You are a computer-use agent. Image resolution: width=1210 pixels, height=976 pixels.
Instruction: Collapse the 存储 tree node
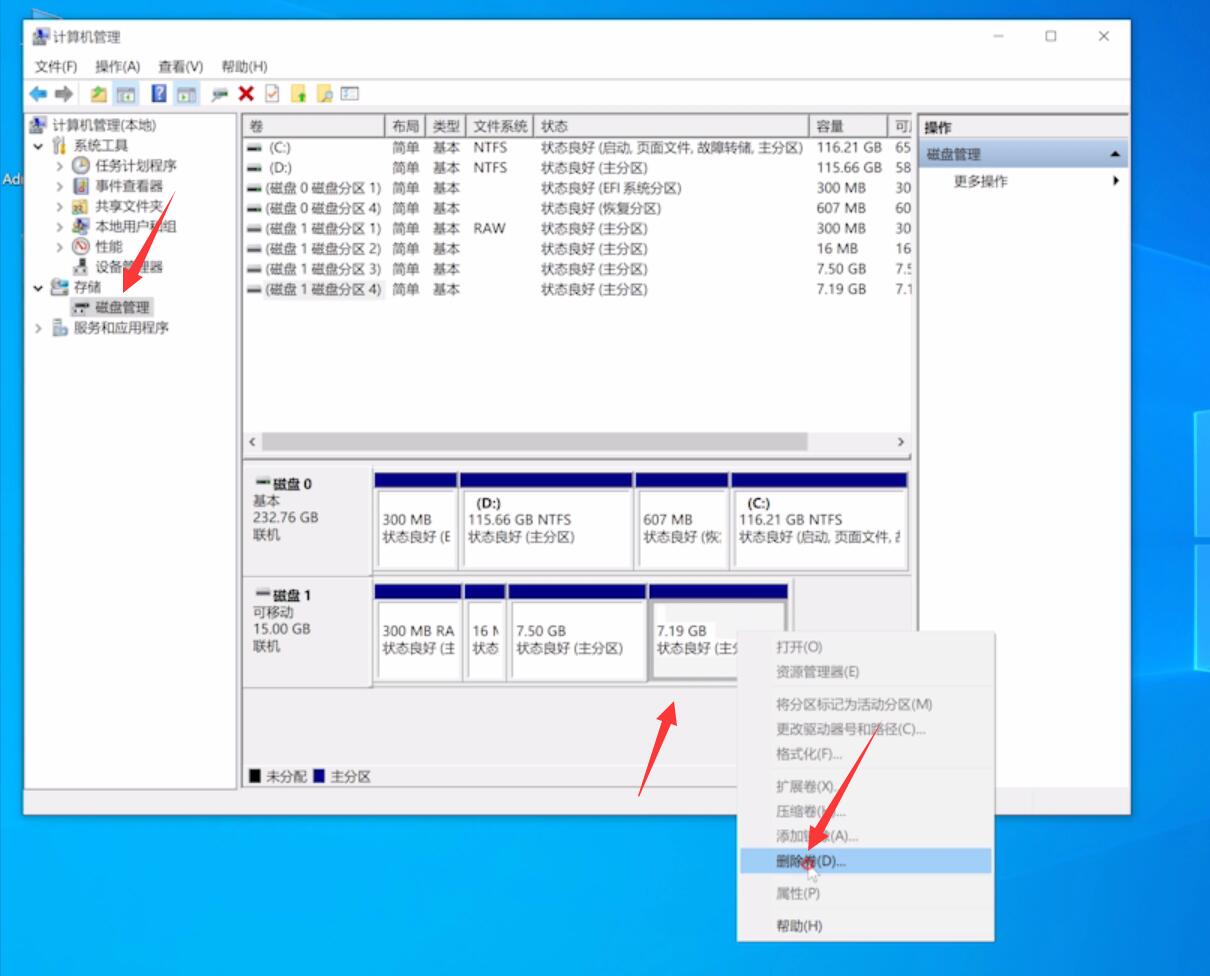tap(39, 288)
